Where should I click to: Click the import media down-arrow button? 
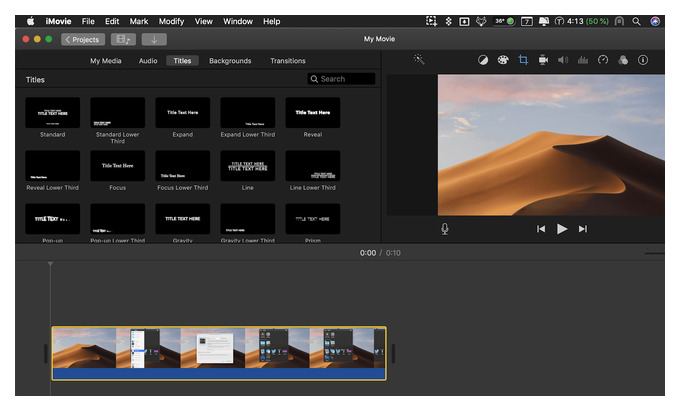(x=154, y=39)
